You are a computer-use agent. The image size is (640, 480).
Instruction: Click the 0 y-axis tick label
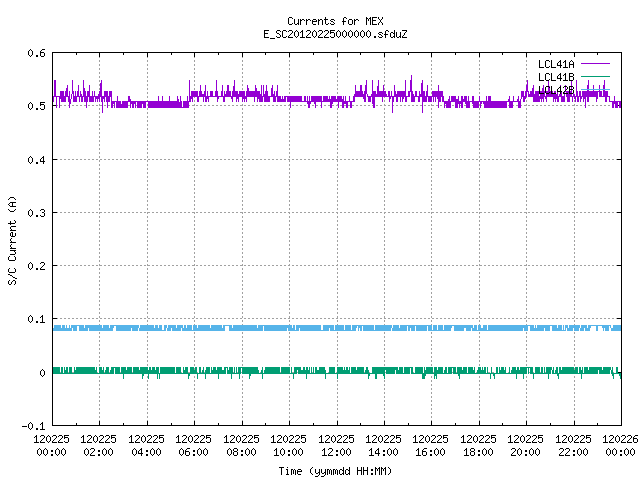tap(42, 373)
